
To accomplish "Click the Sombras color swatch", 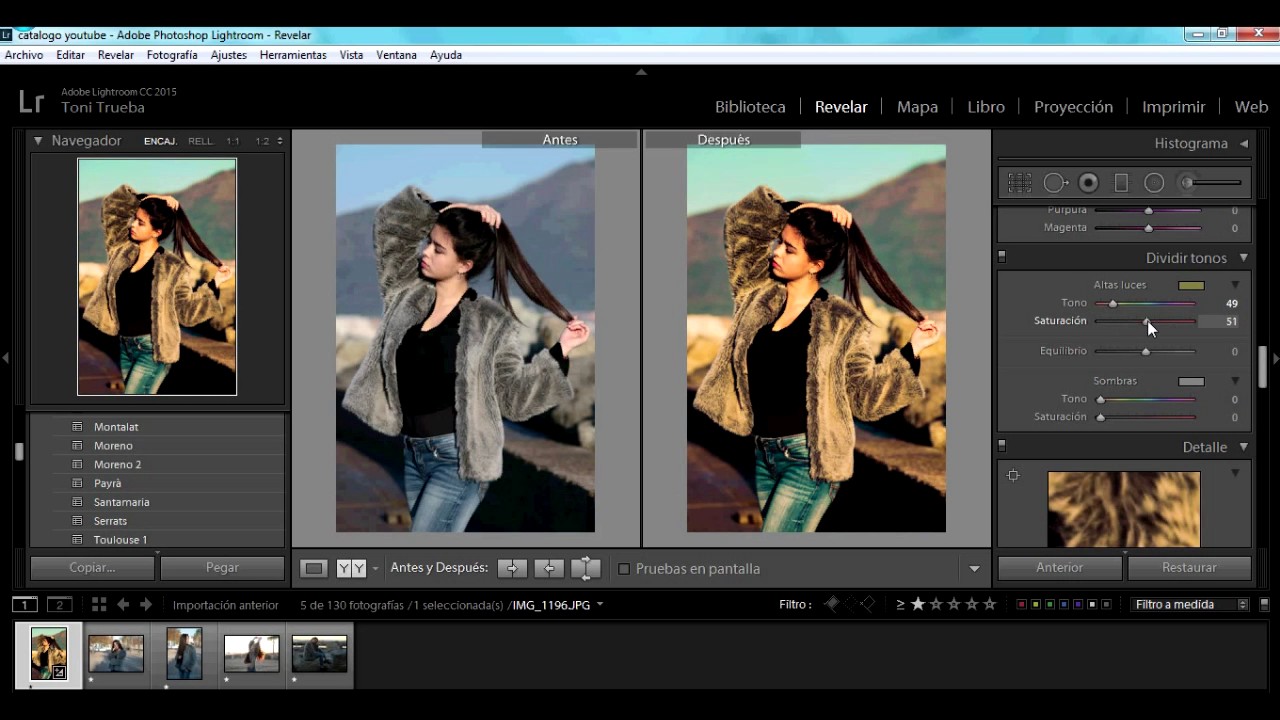I will (1191, 381).
